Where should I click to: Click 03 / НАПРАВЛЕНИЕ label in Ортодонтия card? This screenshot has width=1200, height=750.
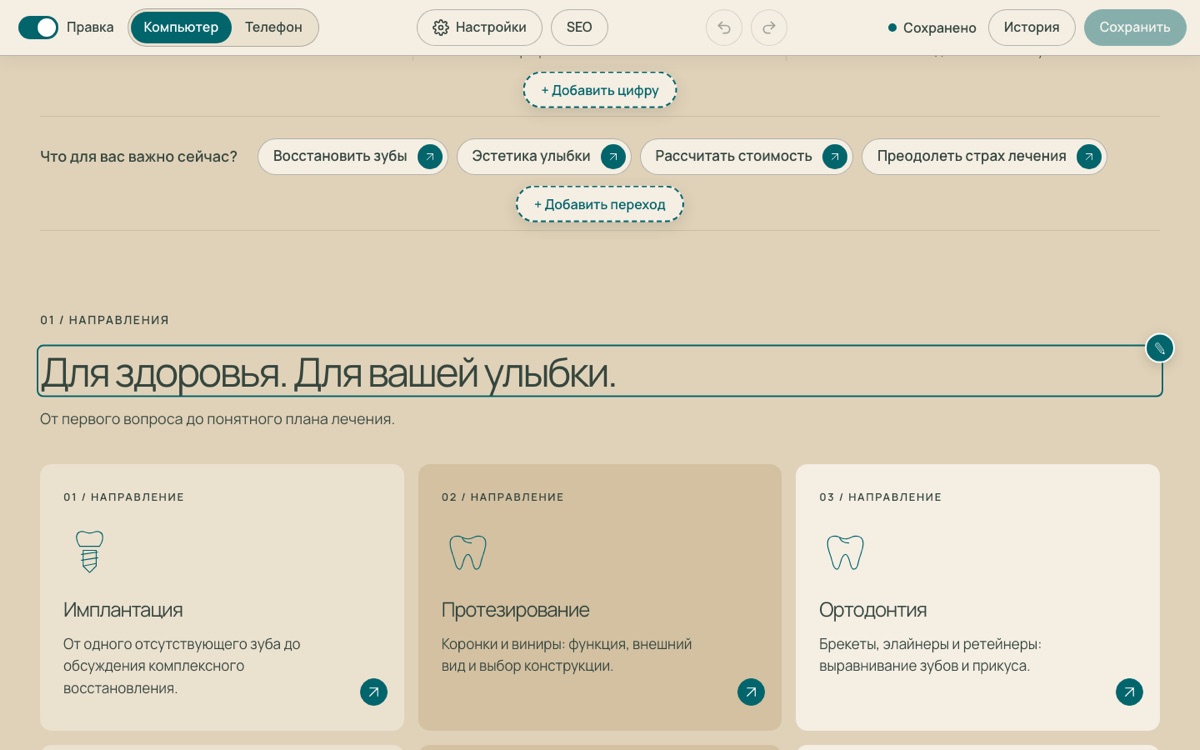(880, 497)
